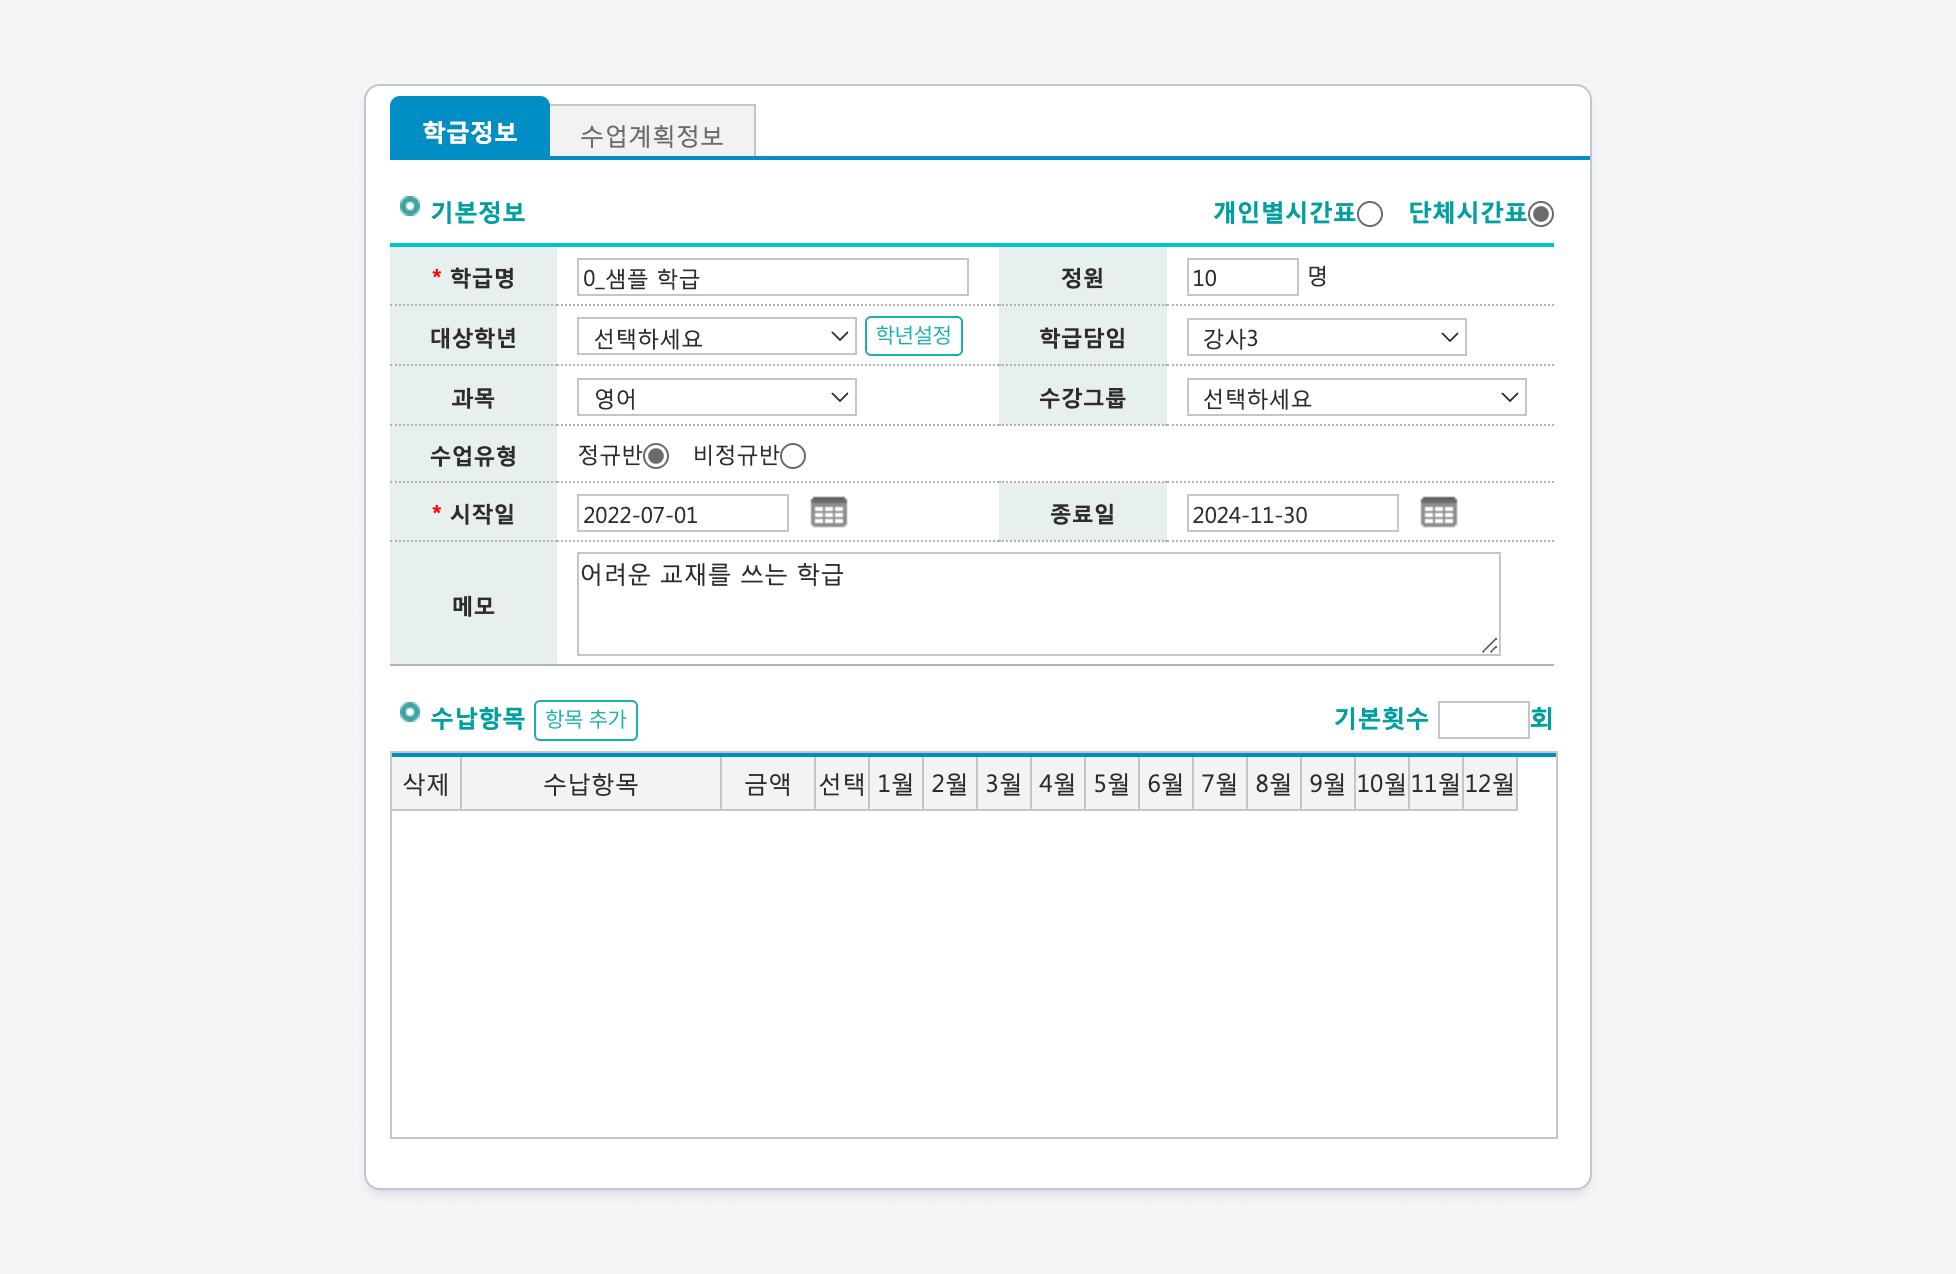Expand the 대상학년 dropdown

pos(716,337)
